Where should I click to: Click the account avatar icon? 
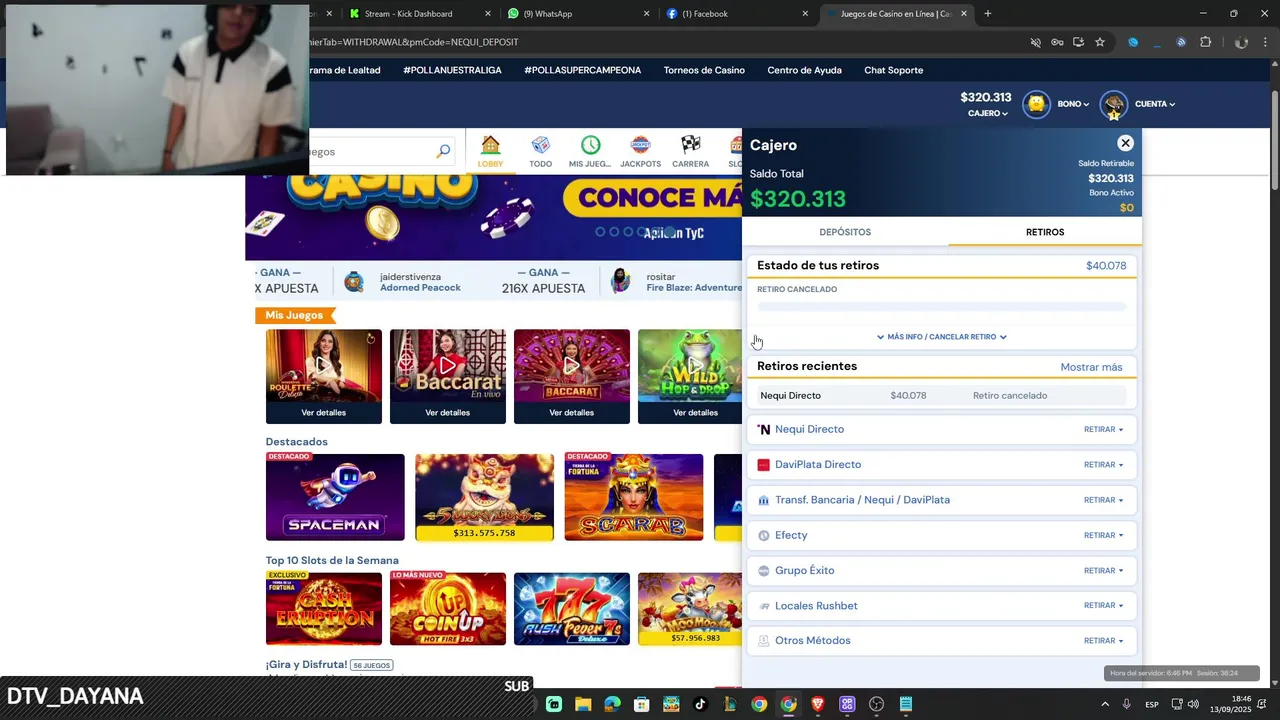1113,104
